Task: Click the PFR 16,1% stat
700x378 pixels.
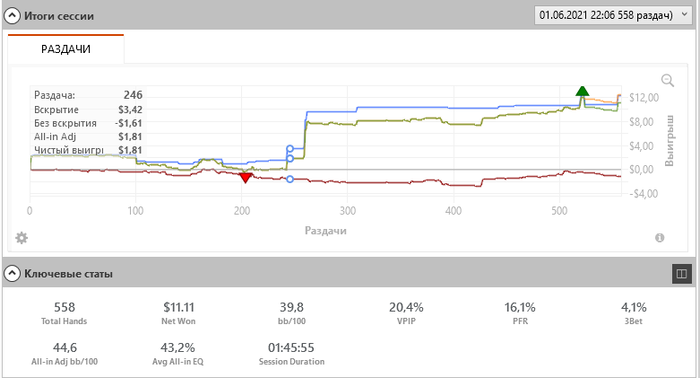Action: pos(520,313)
